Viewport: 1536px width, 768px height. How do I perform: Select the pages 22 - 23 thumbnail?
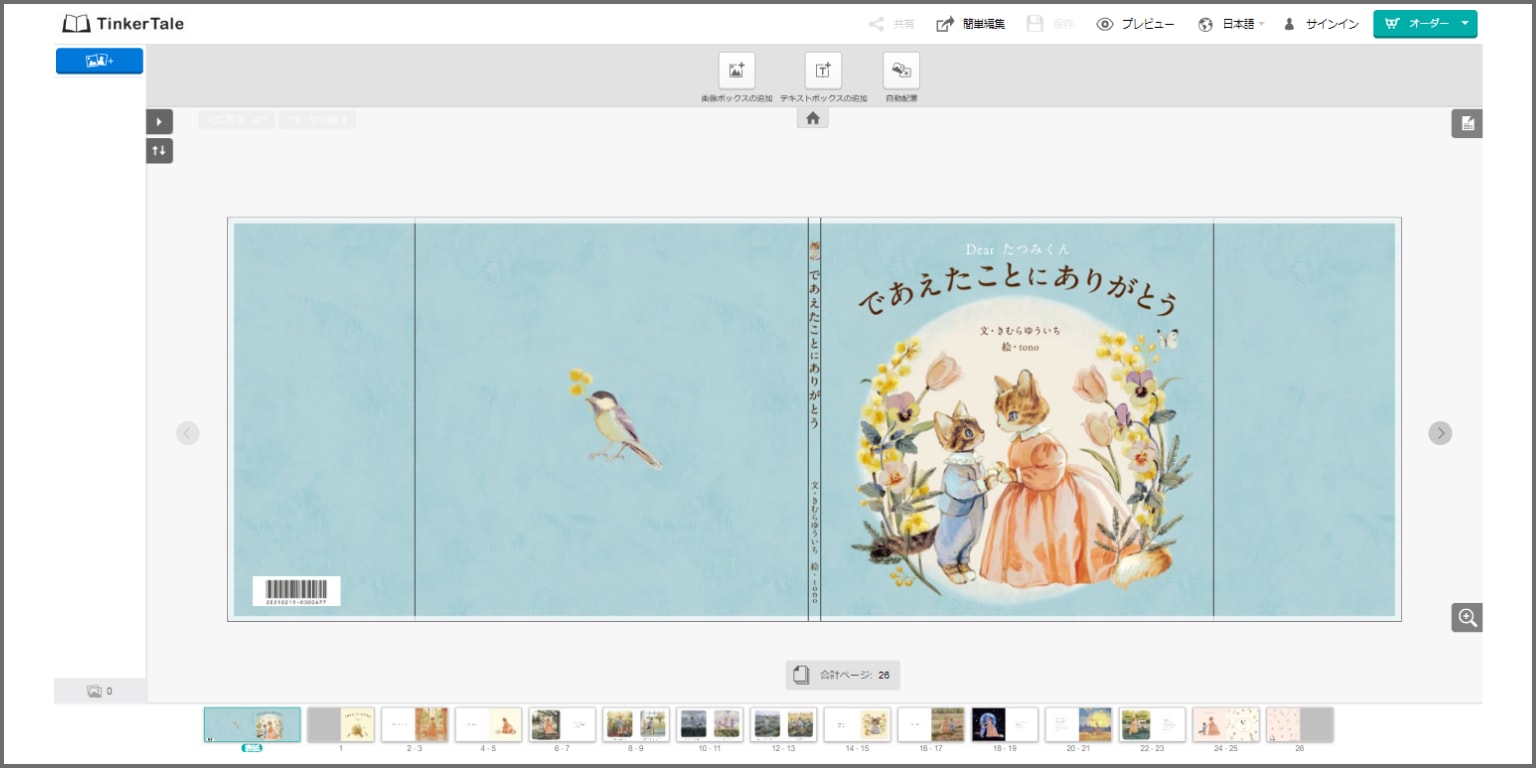(1152, 725)
